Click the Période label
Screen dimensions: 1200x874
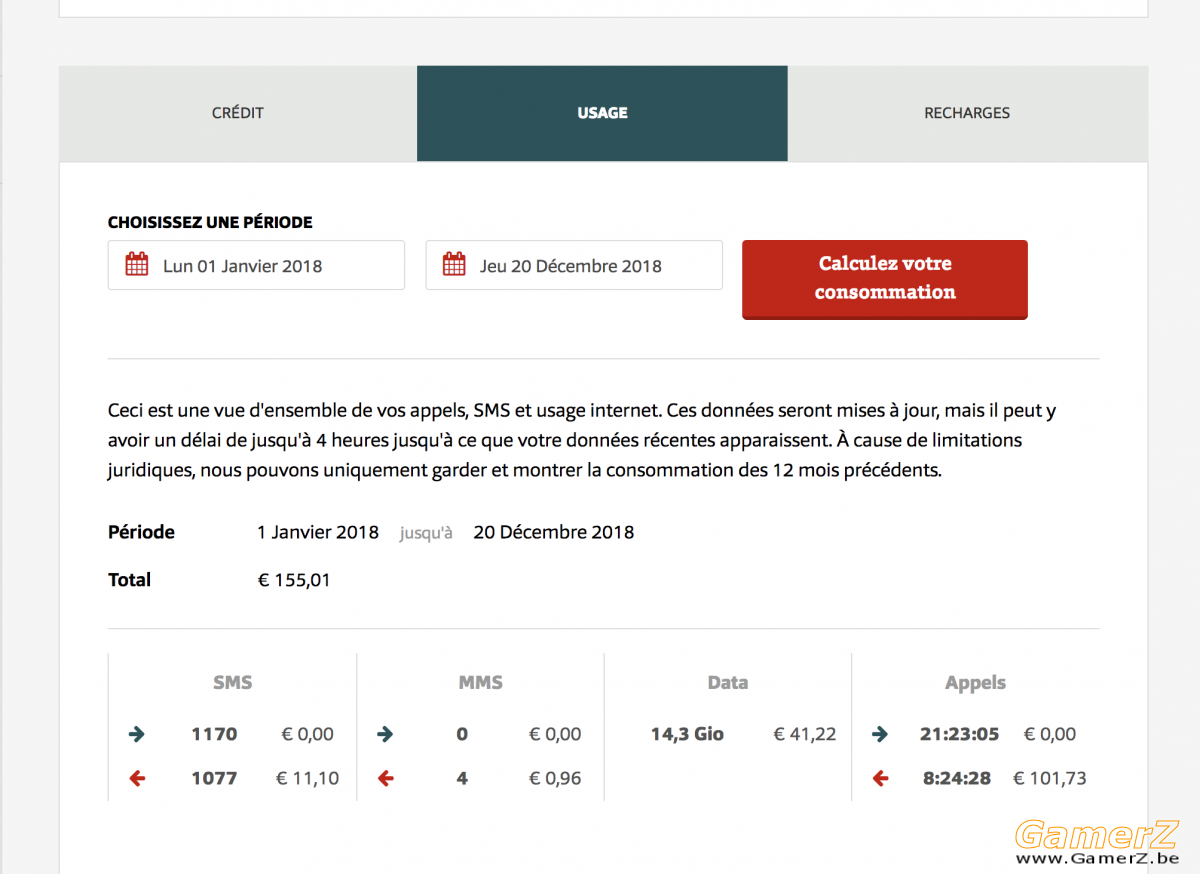coord(141,532)
